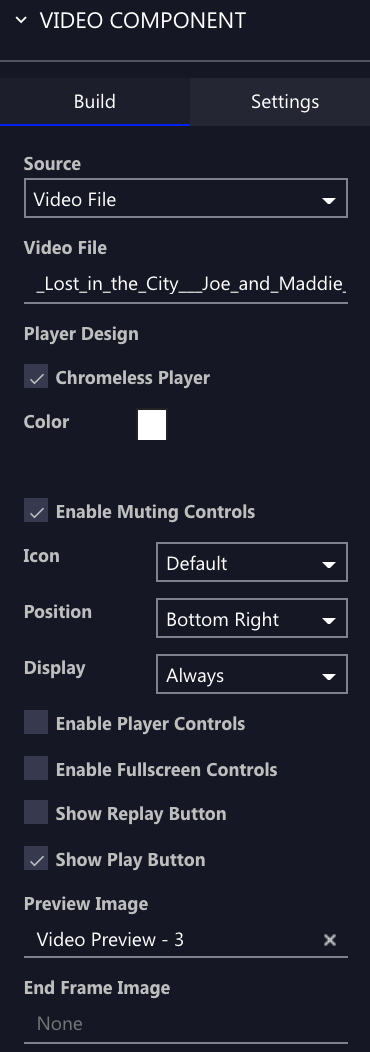Enable the Show Replay Button checkbox

coord(36,812)
